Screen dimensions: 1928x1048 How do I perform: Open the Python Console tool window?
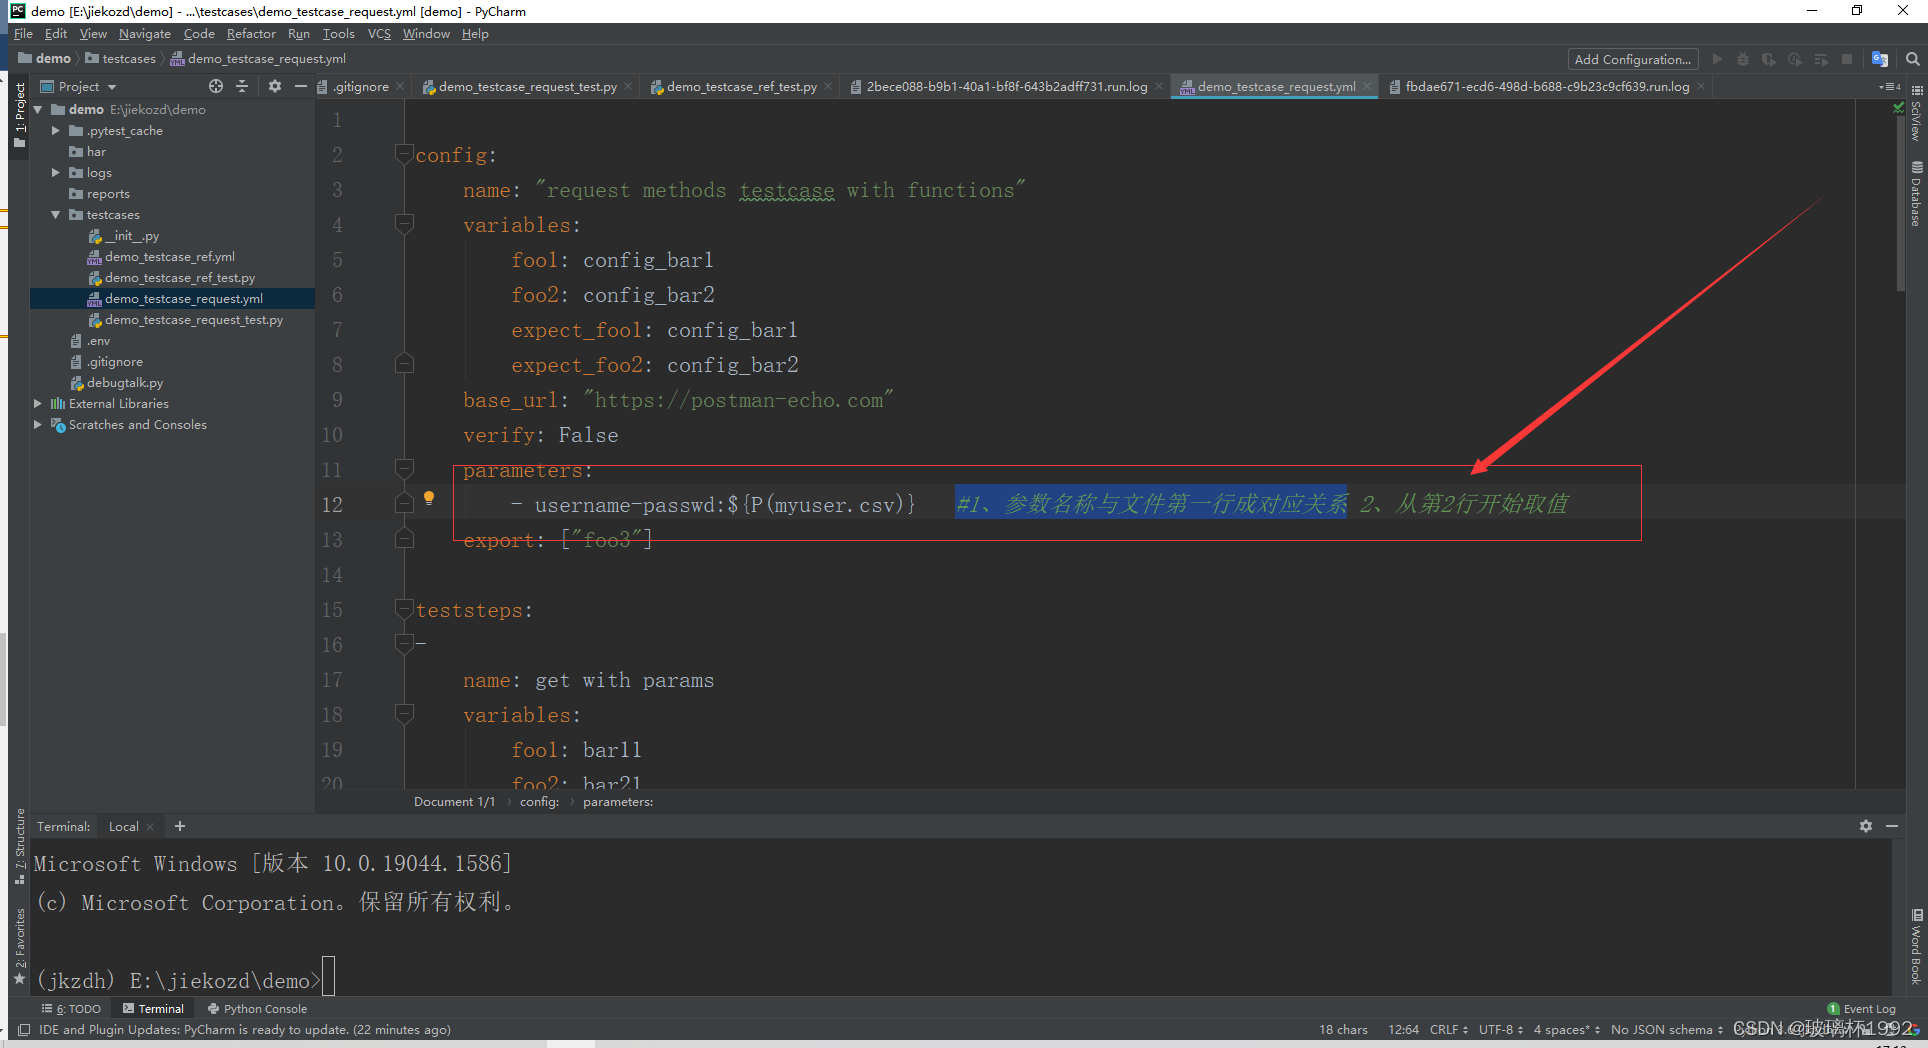pos(258,1009)
